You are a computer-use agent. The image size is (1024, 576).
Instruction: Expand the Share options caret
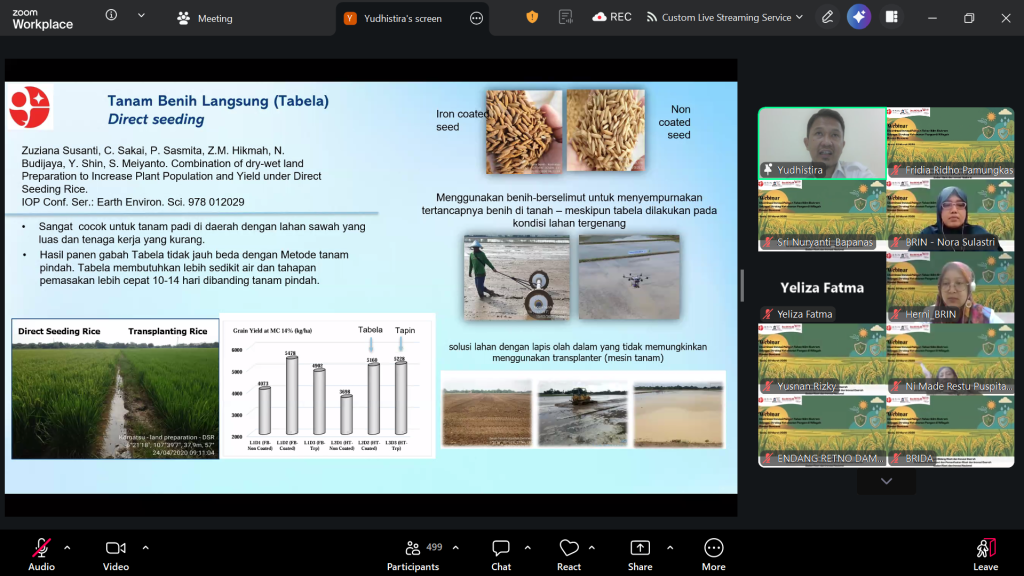670,548
